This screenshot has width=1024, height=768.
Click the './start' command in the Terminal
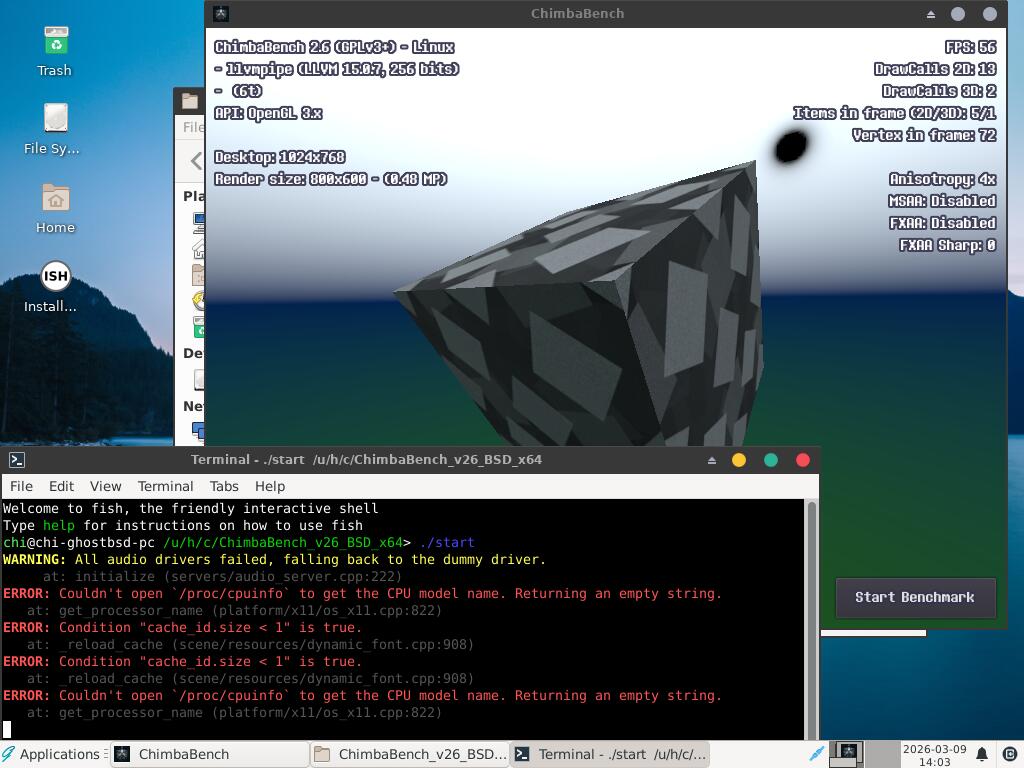[x=447, y=543]
